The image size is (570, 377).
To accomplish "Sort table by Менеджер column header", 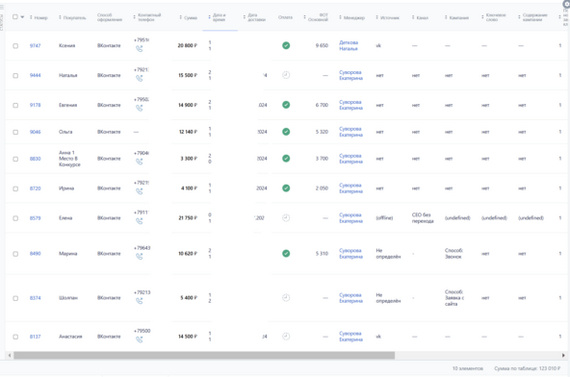I will click(x=354, y=17).
